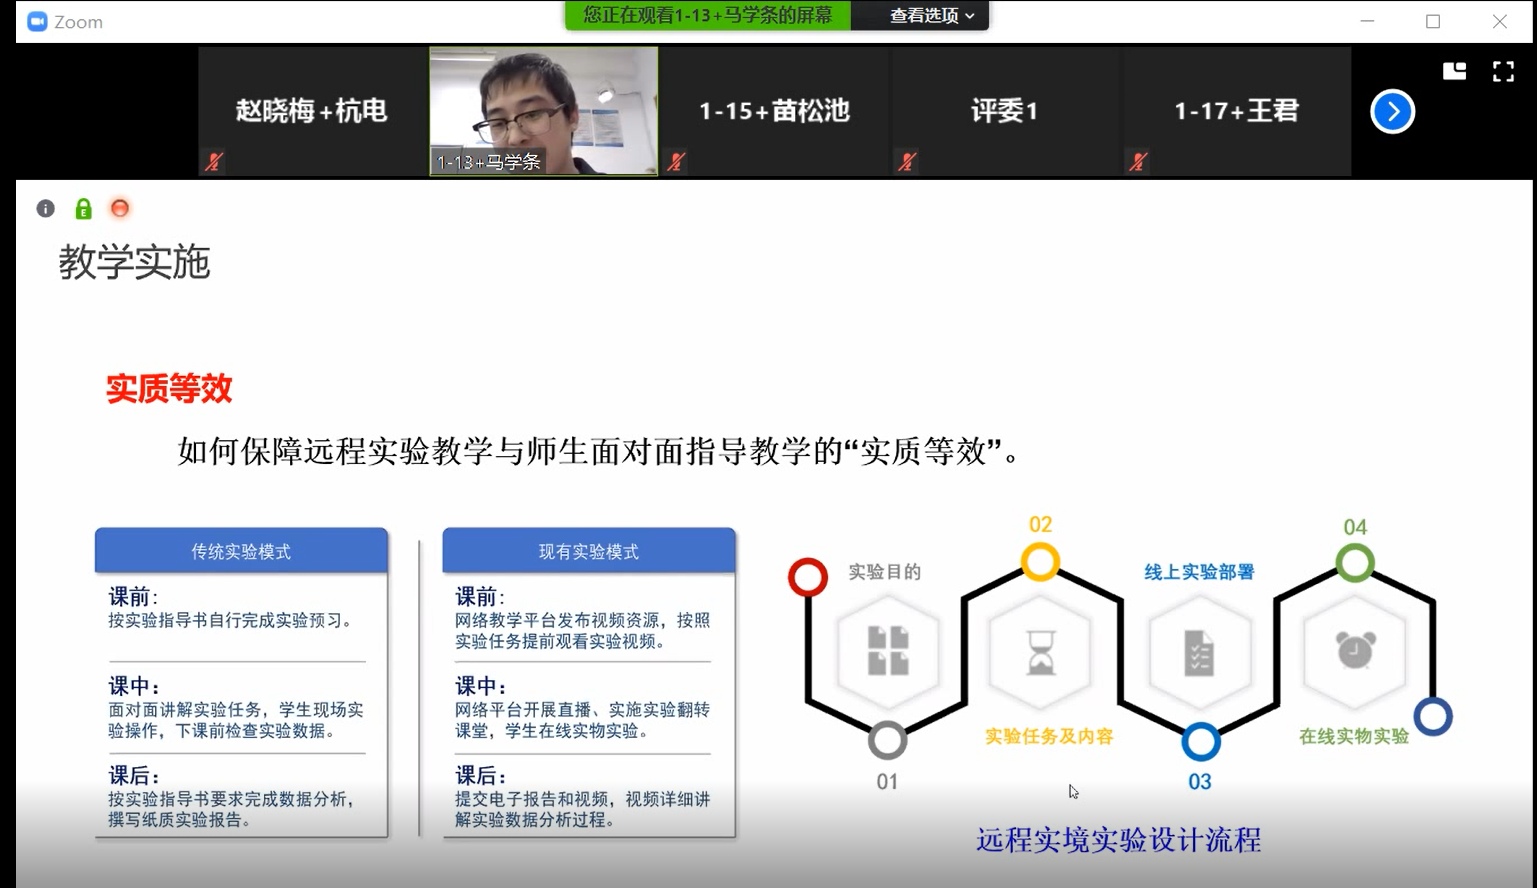The height and width of the screenshot is (888, 1537).
Task: Click 课中 heading under 现有实验模式
Action: (480, 686)
